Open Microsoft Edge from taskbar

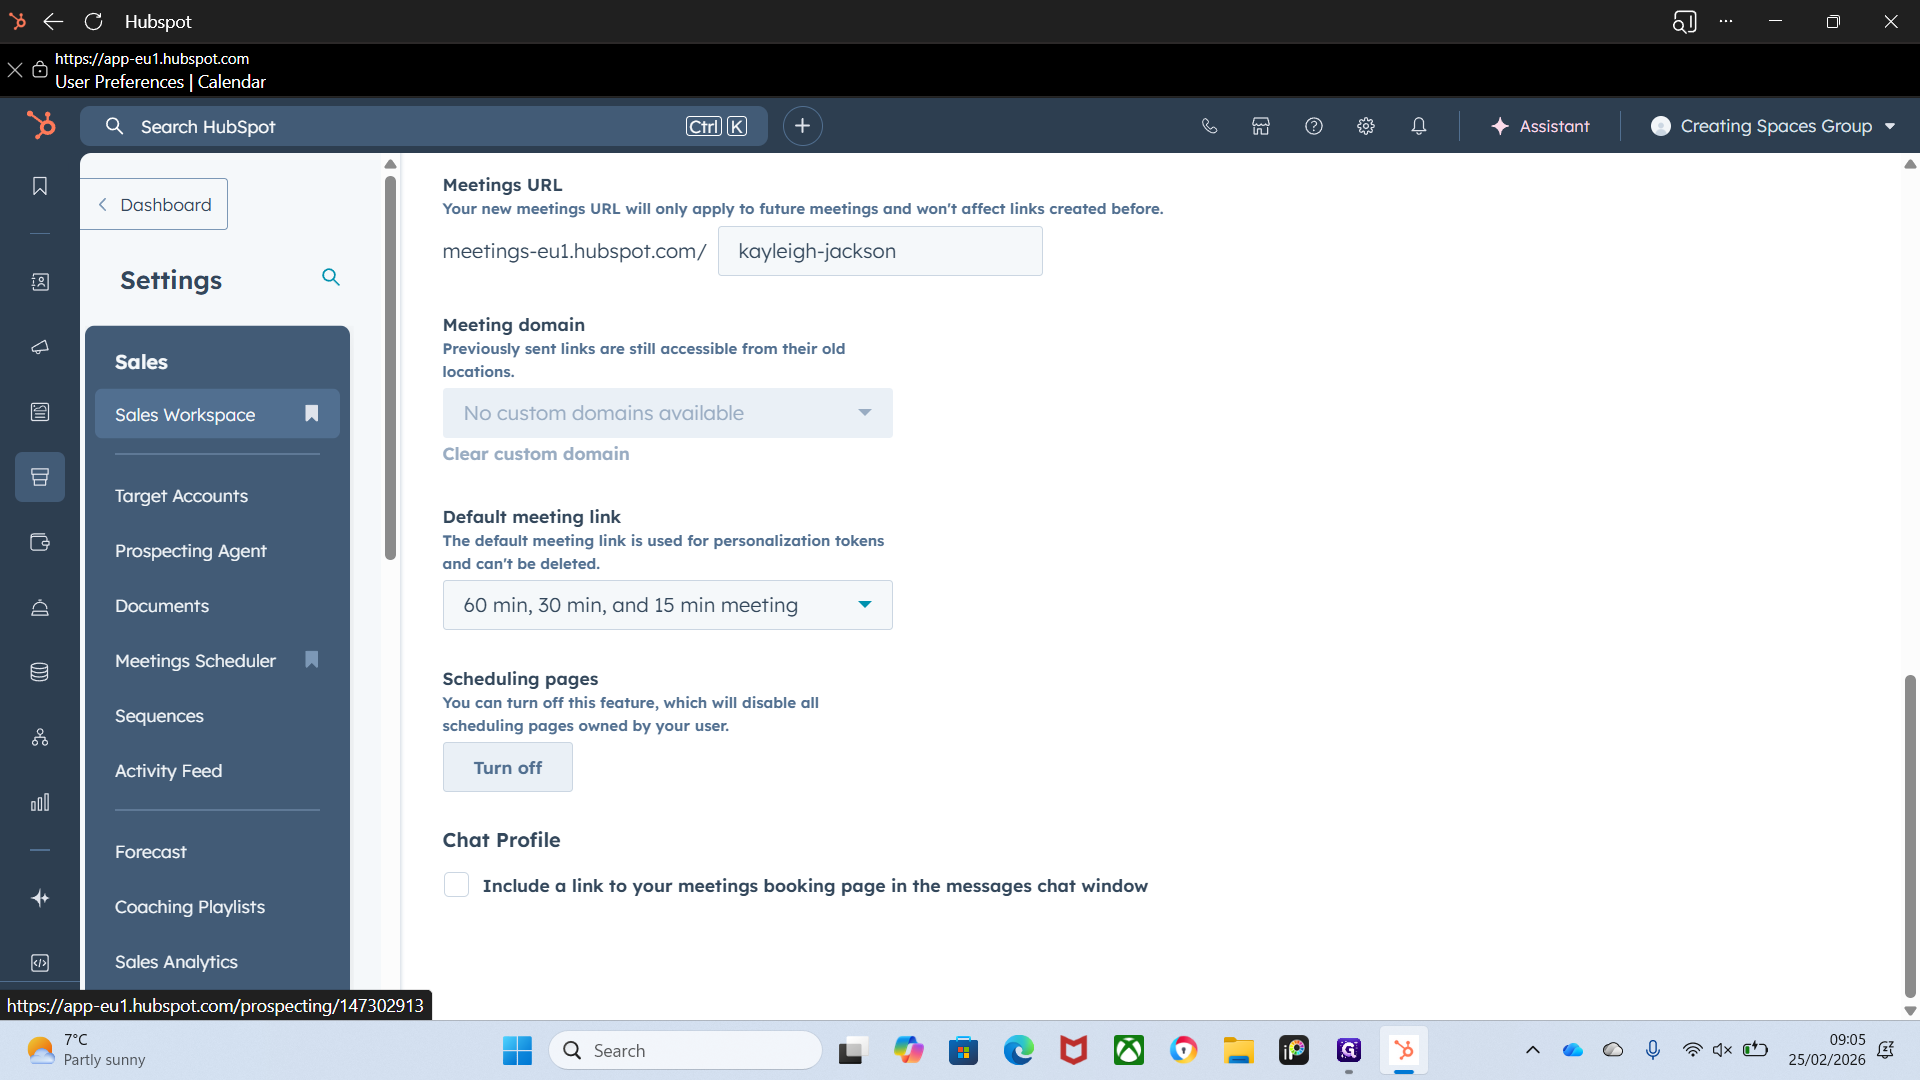(1018, 1050)
